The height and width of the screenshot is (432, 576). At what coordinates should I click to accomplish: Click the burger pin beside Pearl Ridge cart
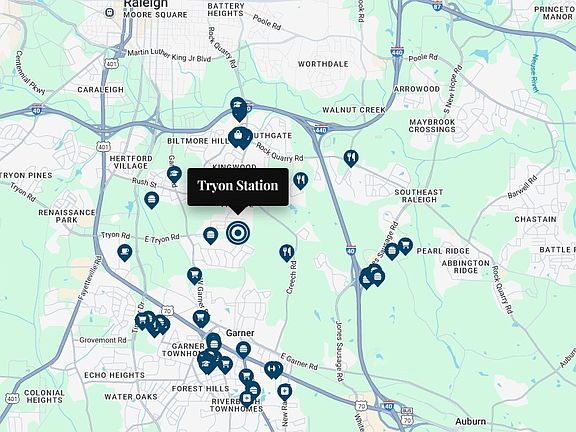click(392, 251)
